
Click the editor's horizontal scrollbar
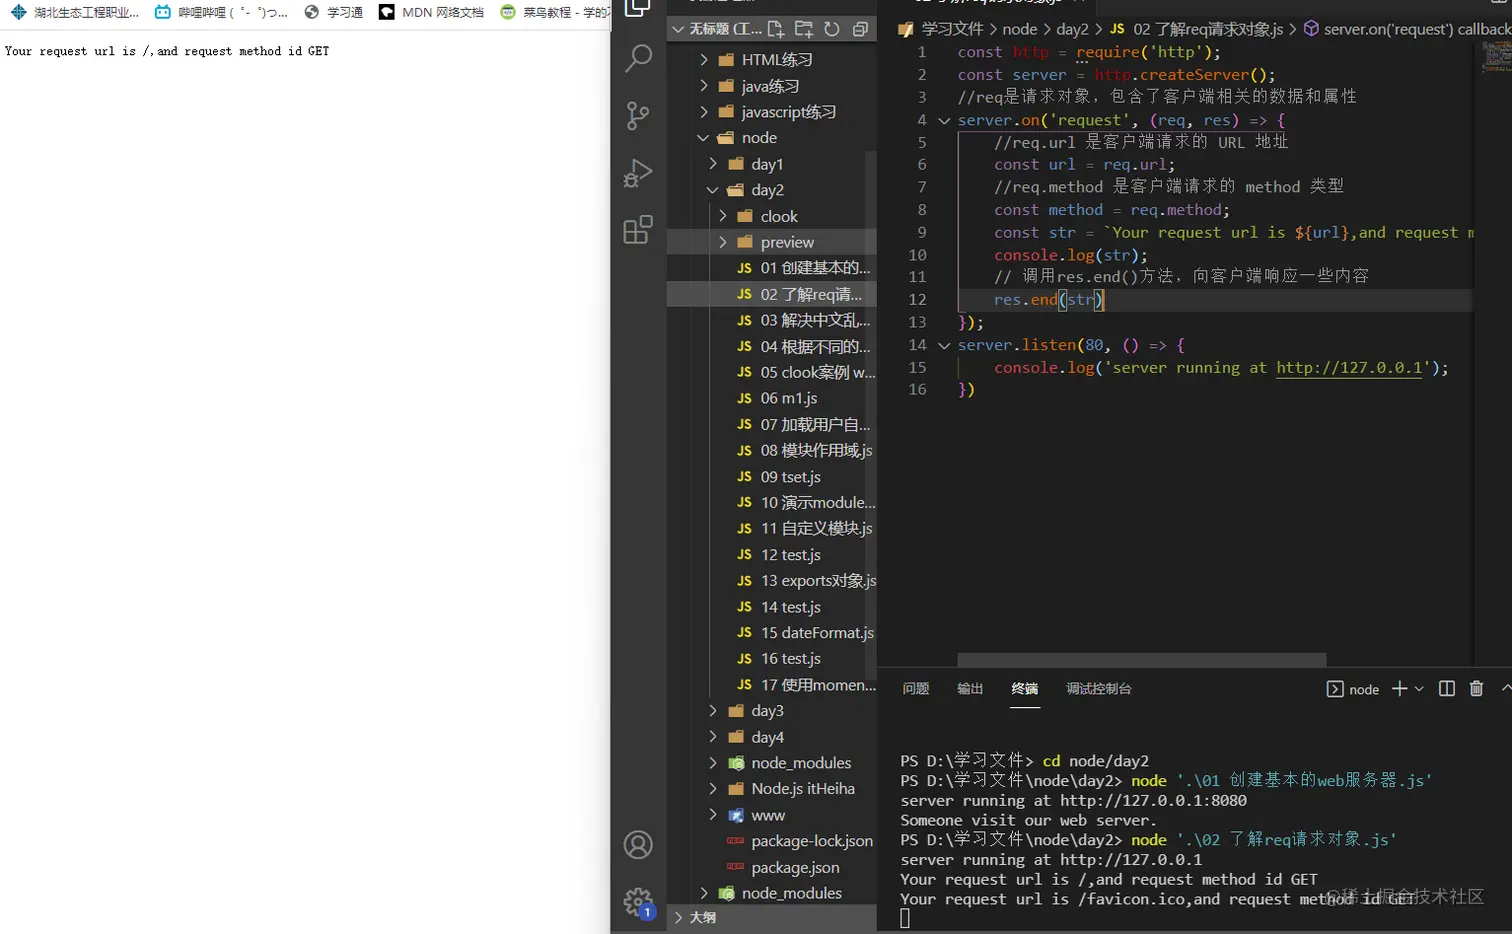click(x=1141, y=660)
